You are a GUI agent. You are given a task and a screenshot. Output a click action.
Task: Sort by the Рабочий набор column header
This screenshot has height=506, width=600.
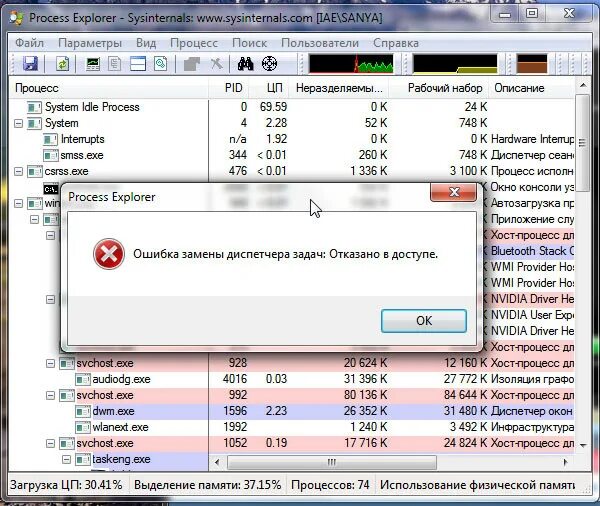439,88
